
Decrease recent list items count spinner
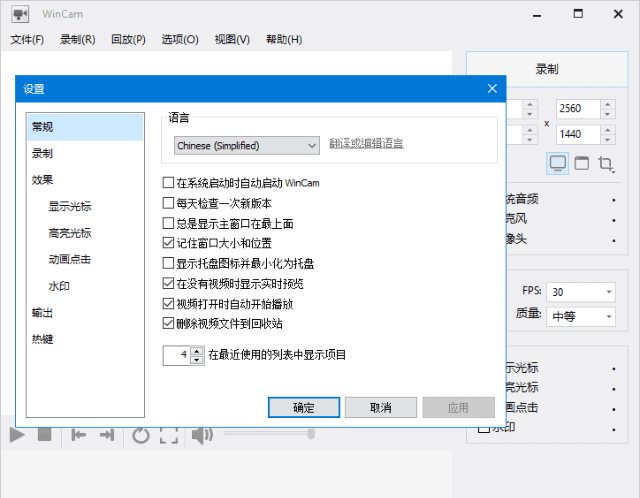pos(197,360)
